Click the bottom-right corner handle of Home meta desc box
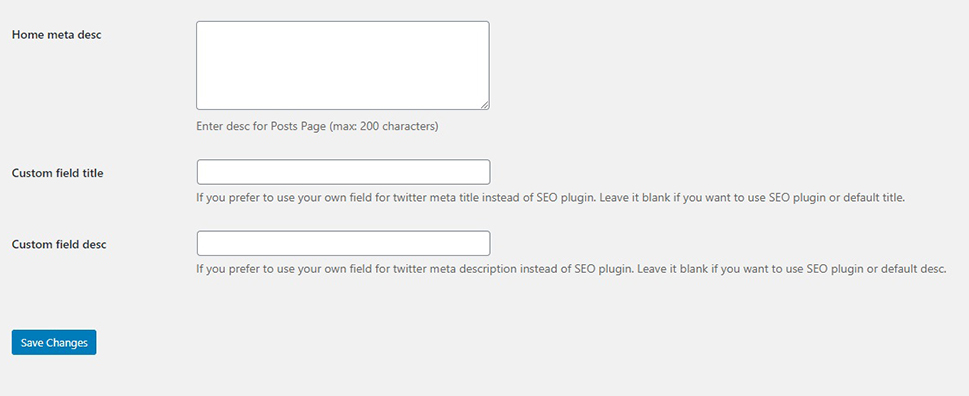This screenshot has width=969, height=396. coord(484,106)
